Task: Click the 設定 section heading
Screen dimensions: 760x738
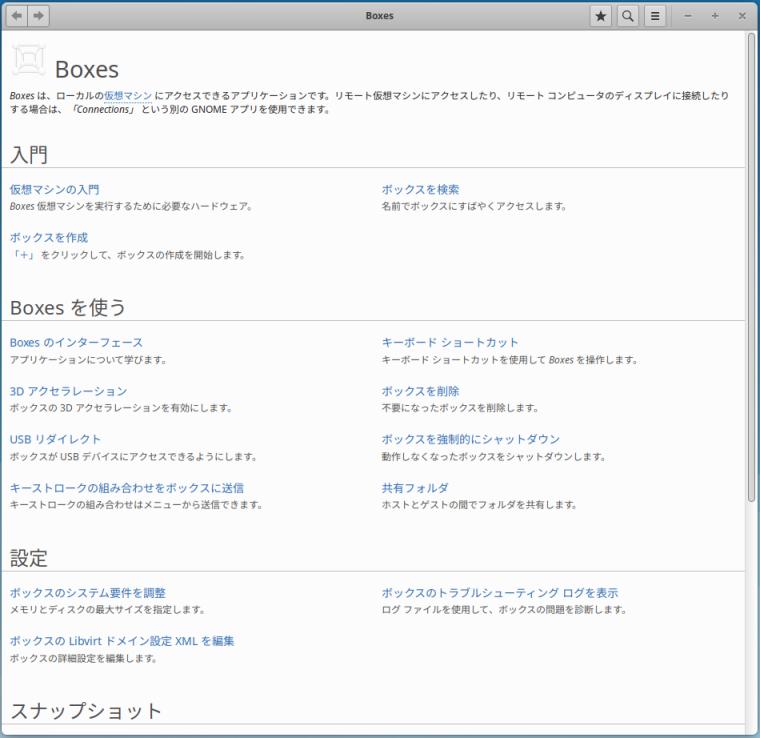Action: click(x=29, y=558)
